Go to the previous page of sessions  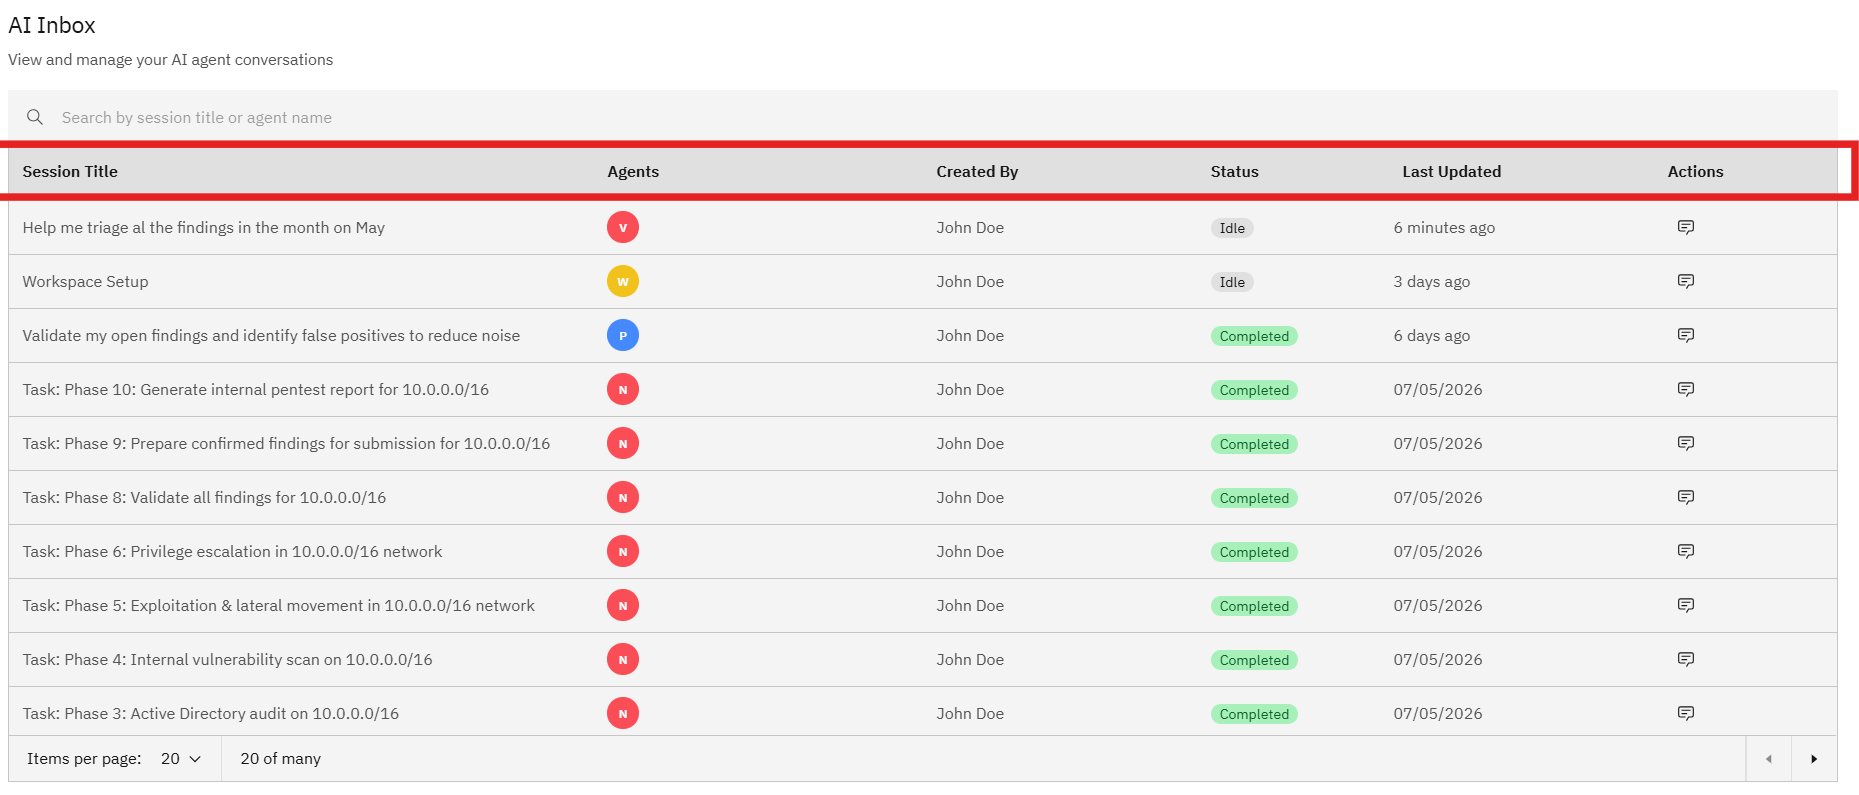(x=1768, y=759)
